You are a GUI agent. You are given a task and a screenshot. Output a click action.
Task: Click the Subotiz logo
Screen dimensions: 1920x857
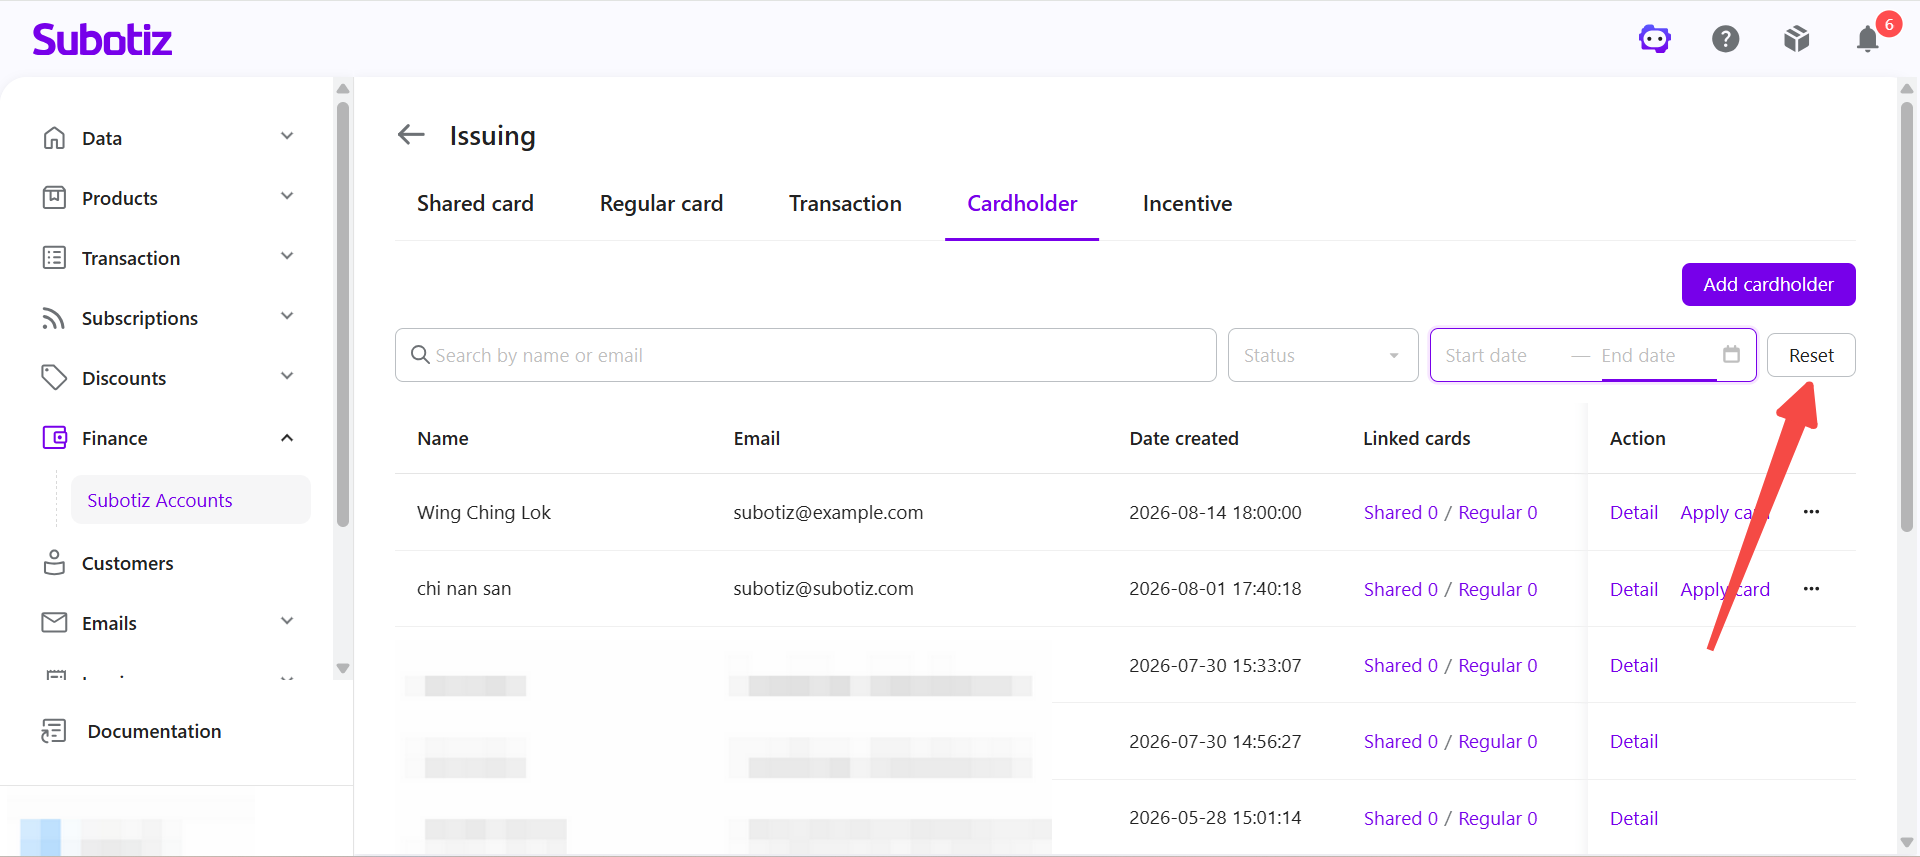click(x=102, y=40)
